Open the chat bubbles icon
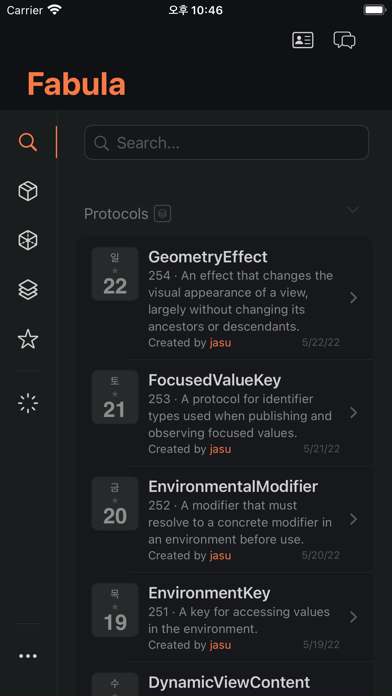Screen dimensions: 392x696 [x=344, y=40]
